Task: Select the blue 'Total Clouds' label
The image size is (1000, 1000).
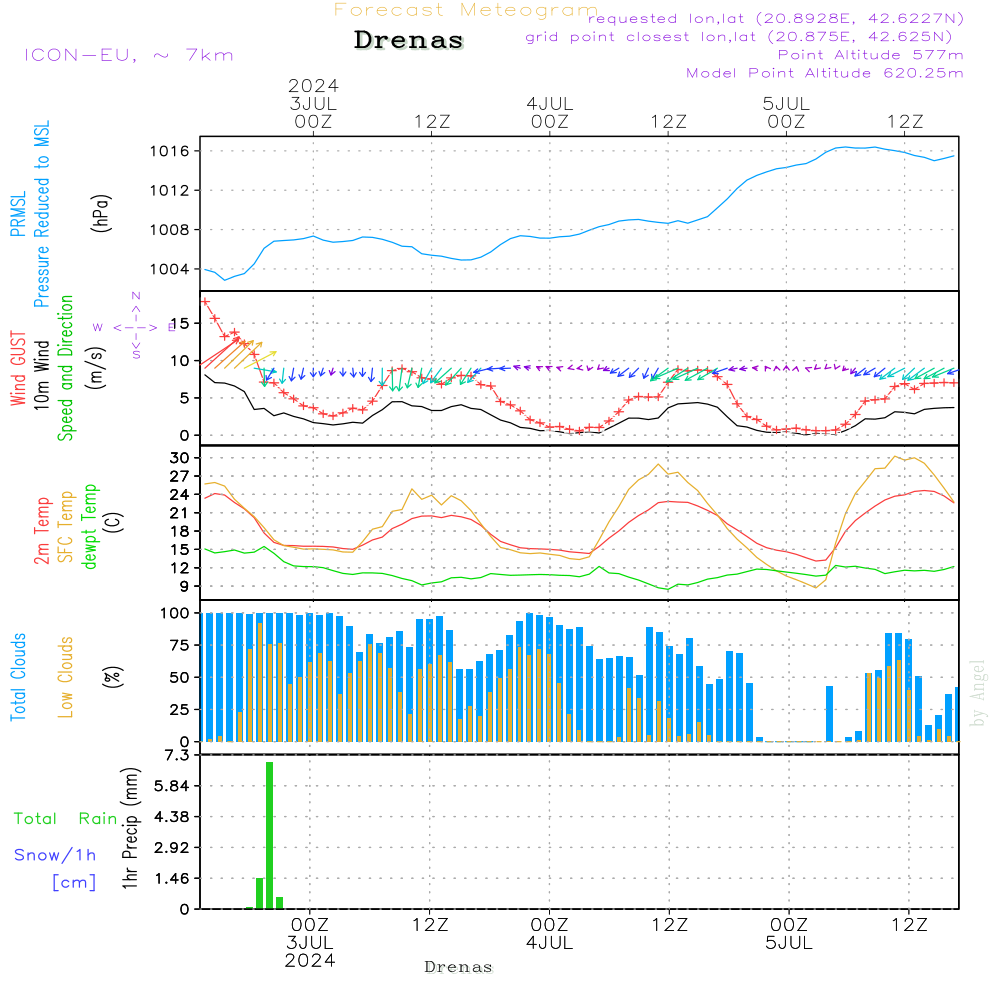Action: pos(18,677)
